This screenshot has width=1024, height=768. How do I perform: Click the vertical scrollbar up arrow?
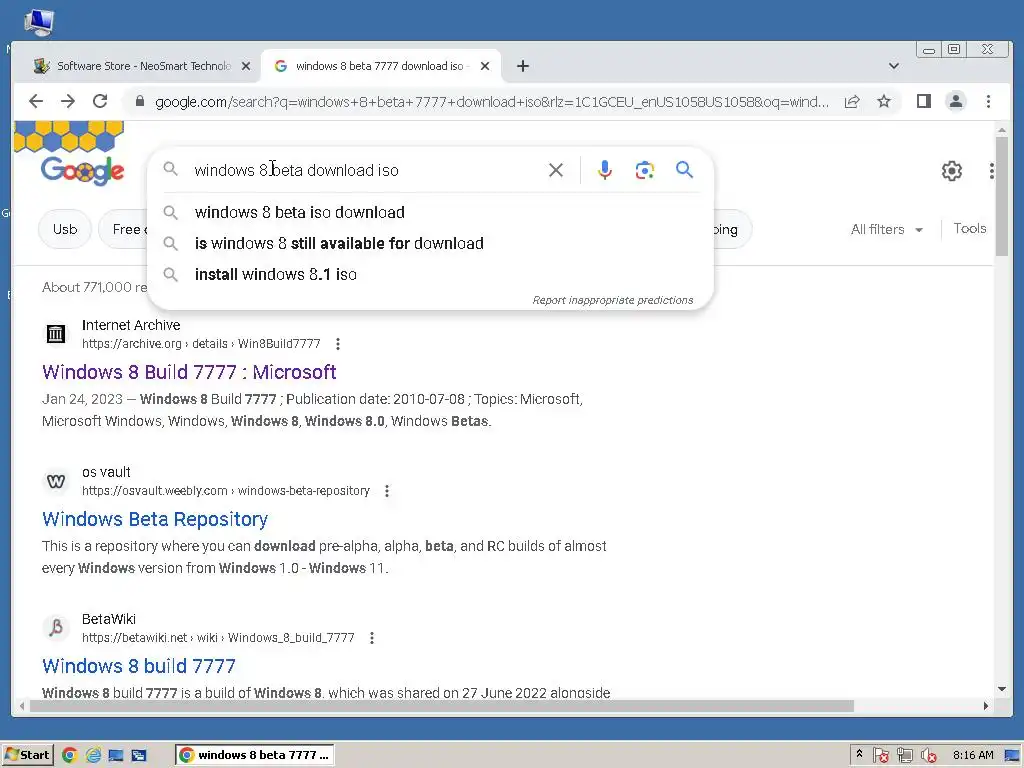(1002, 131)
